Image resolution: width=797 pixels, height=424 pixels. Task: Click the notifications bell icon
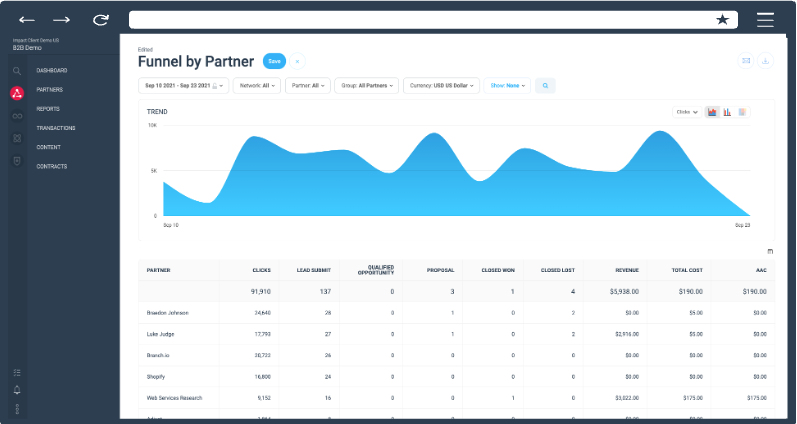pyautogui.click(x=17, y=390)
